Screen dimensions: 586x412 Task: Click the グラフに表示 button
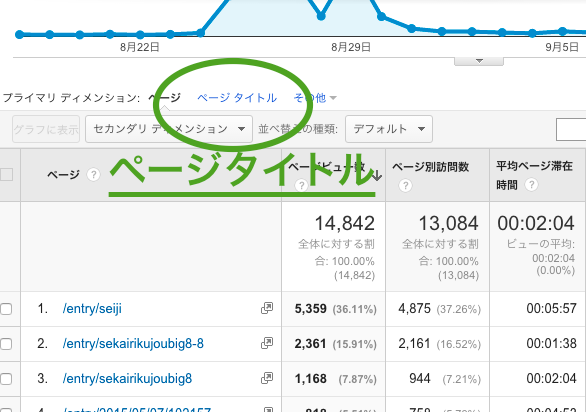46,129
